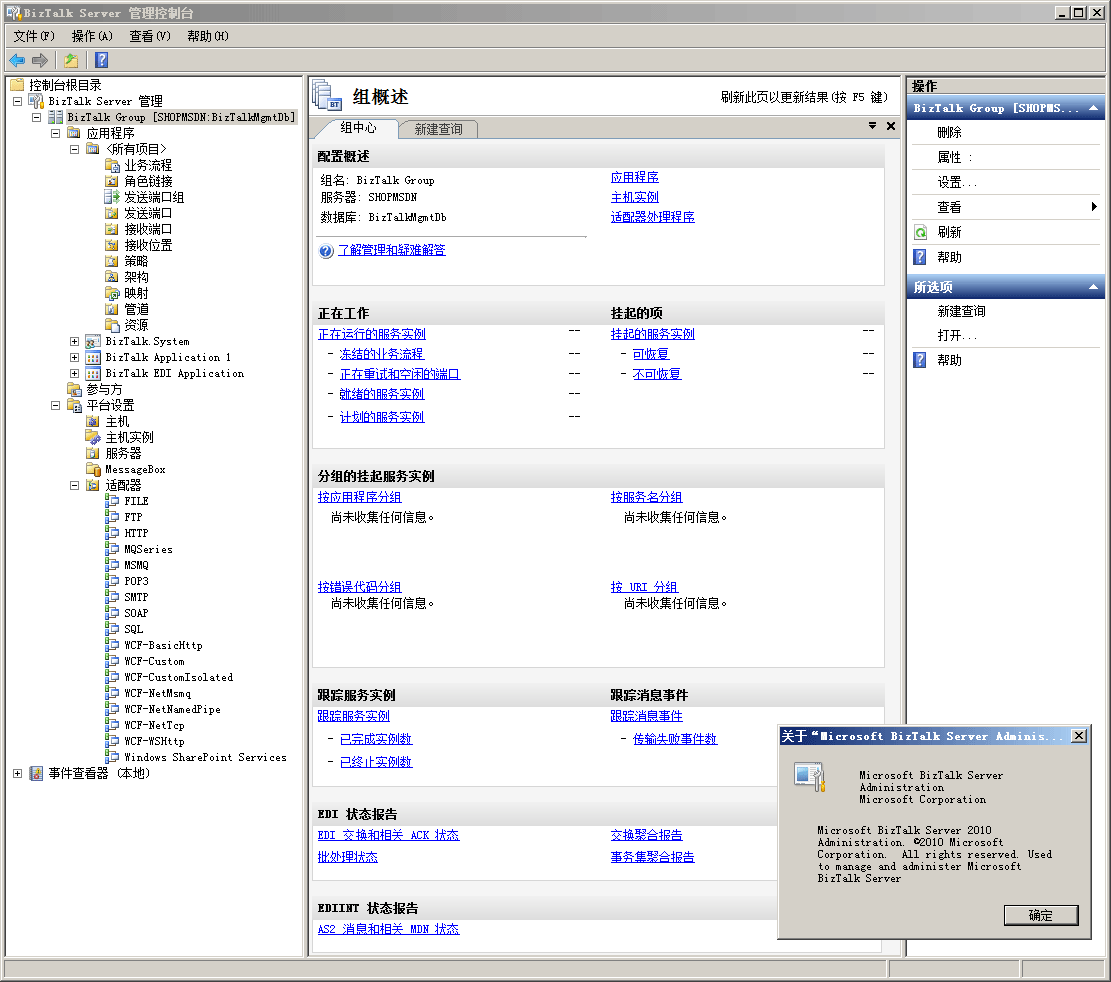Viewport: 1111px width, 982px height.
Task: Click the 刷新 refresh icon in actions pane
Action: coord(920,232)
